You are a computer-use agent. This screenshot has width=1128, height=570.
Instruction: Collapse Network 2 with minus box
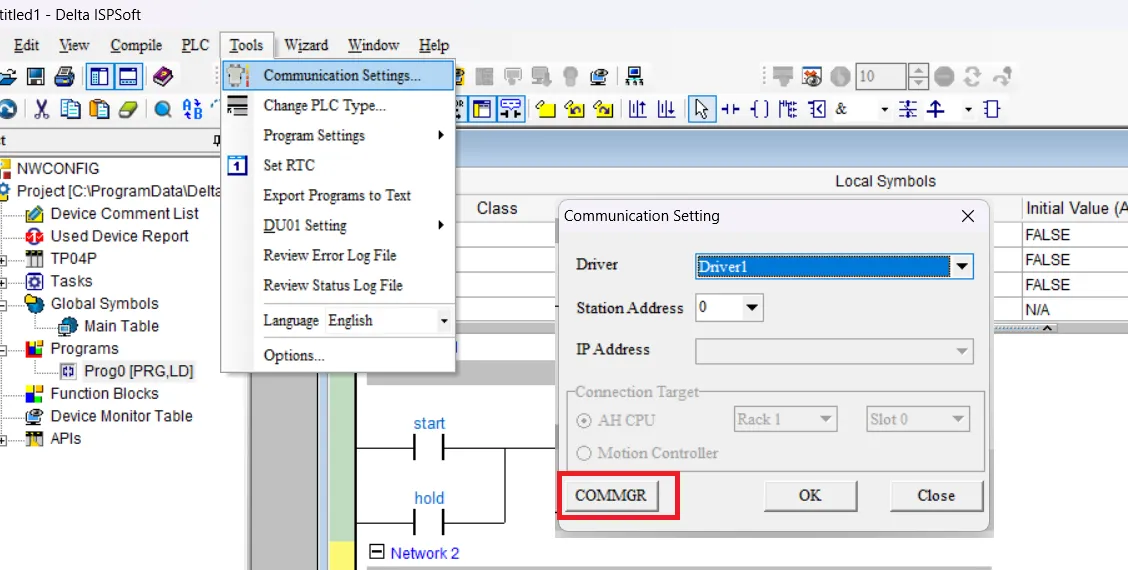[x=376, y=552]
